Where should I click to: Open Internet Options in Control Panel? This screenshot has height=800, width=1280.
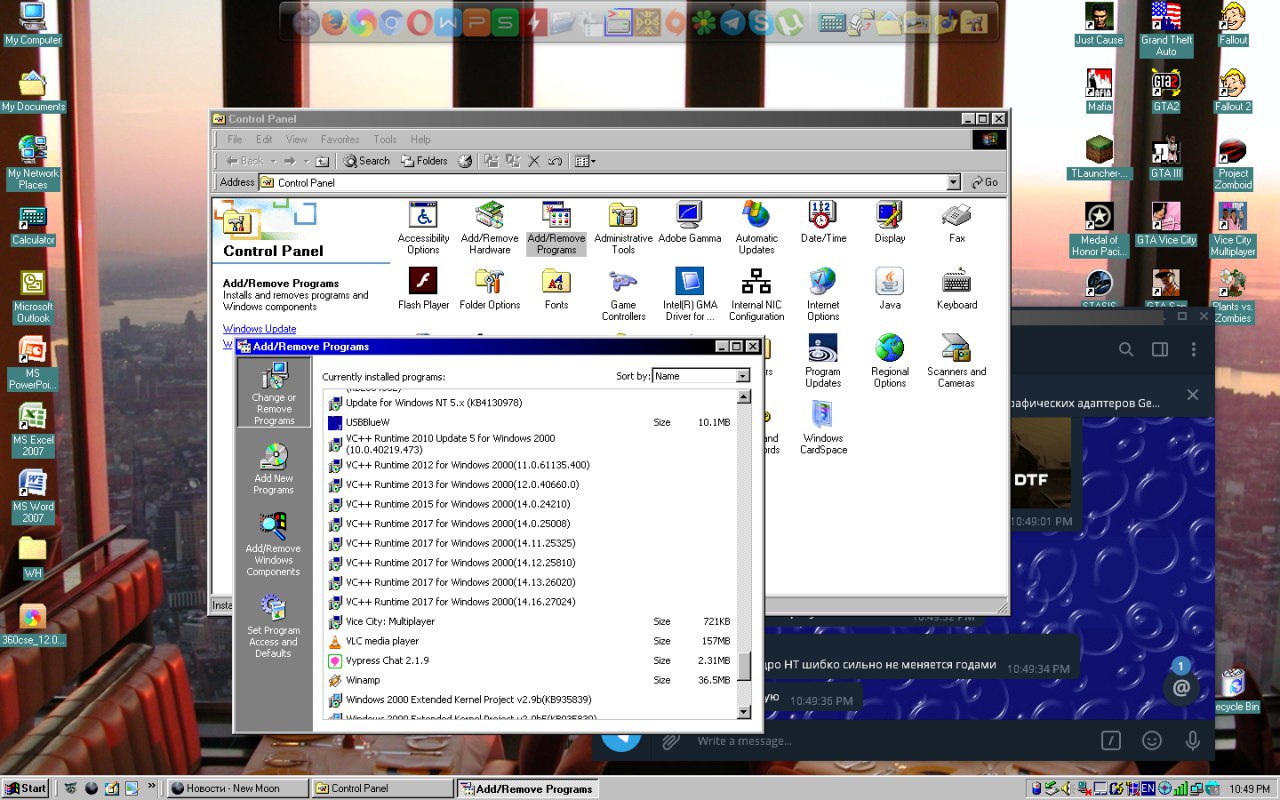823,294
